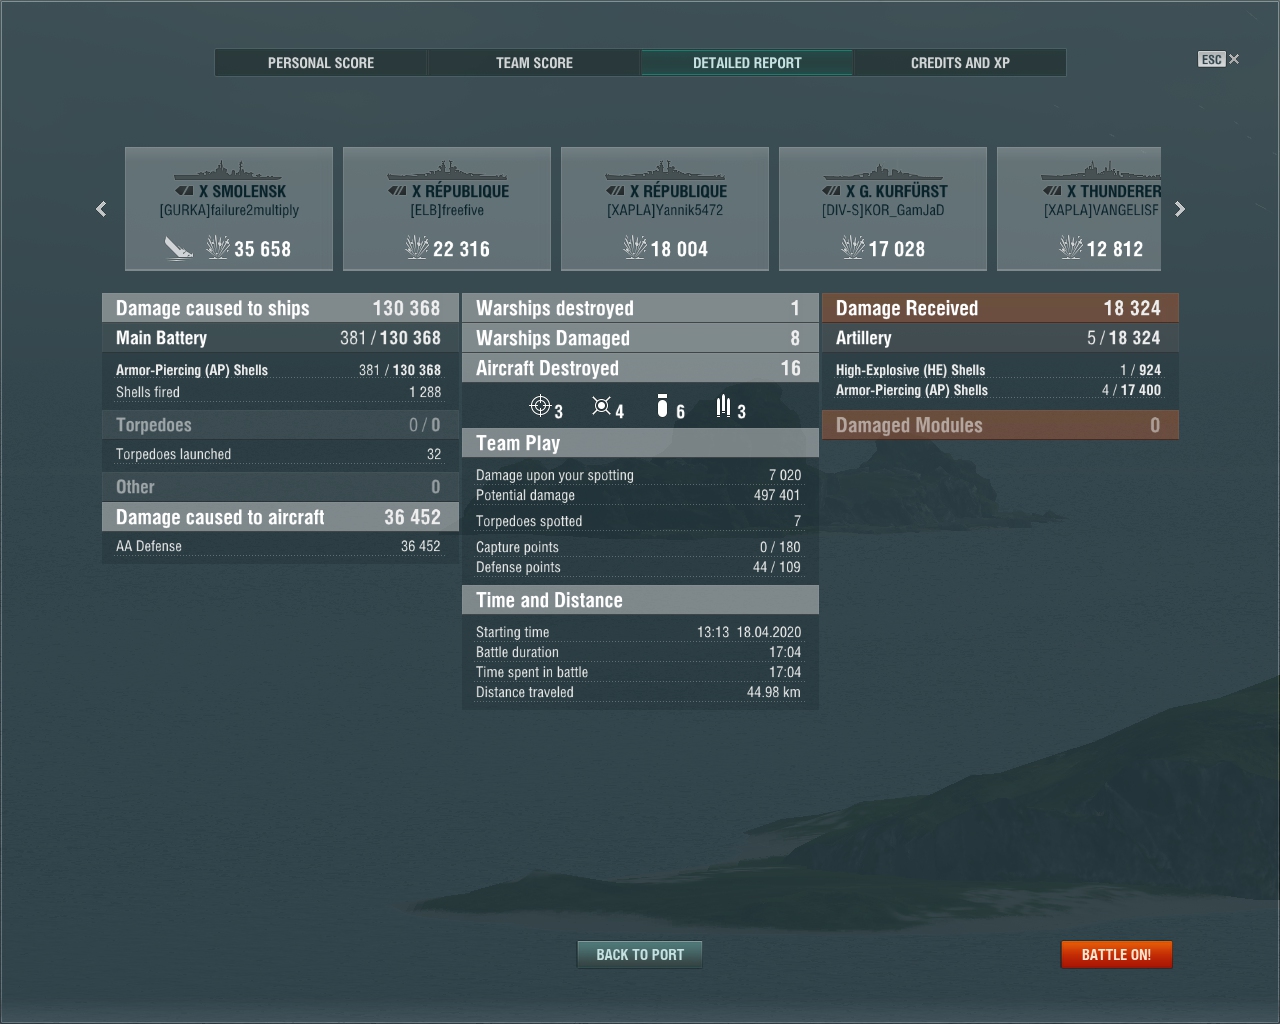Click the Torpedoes header row
This screenshot has width=1280, height=1024.
(x=280, y=425)
